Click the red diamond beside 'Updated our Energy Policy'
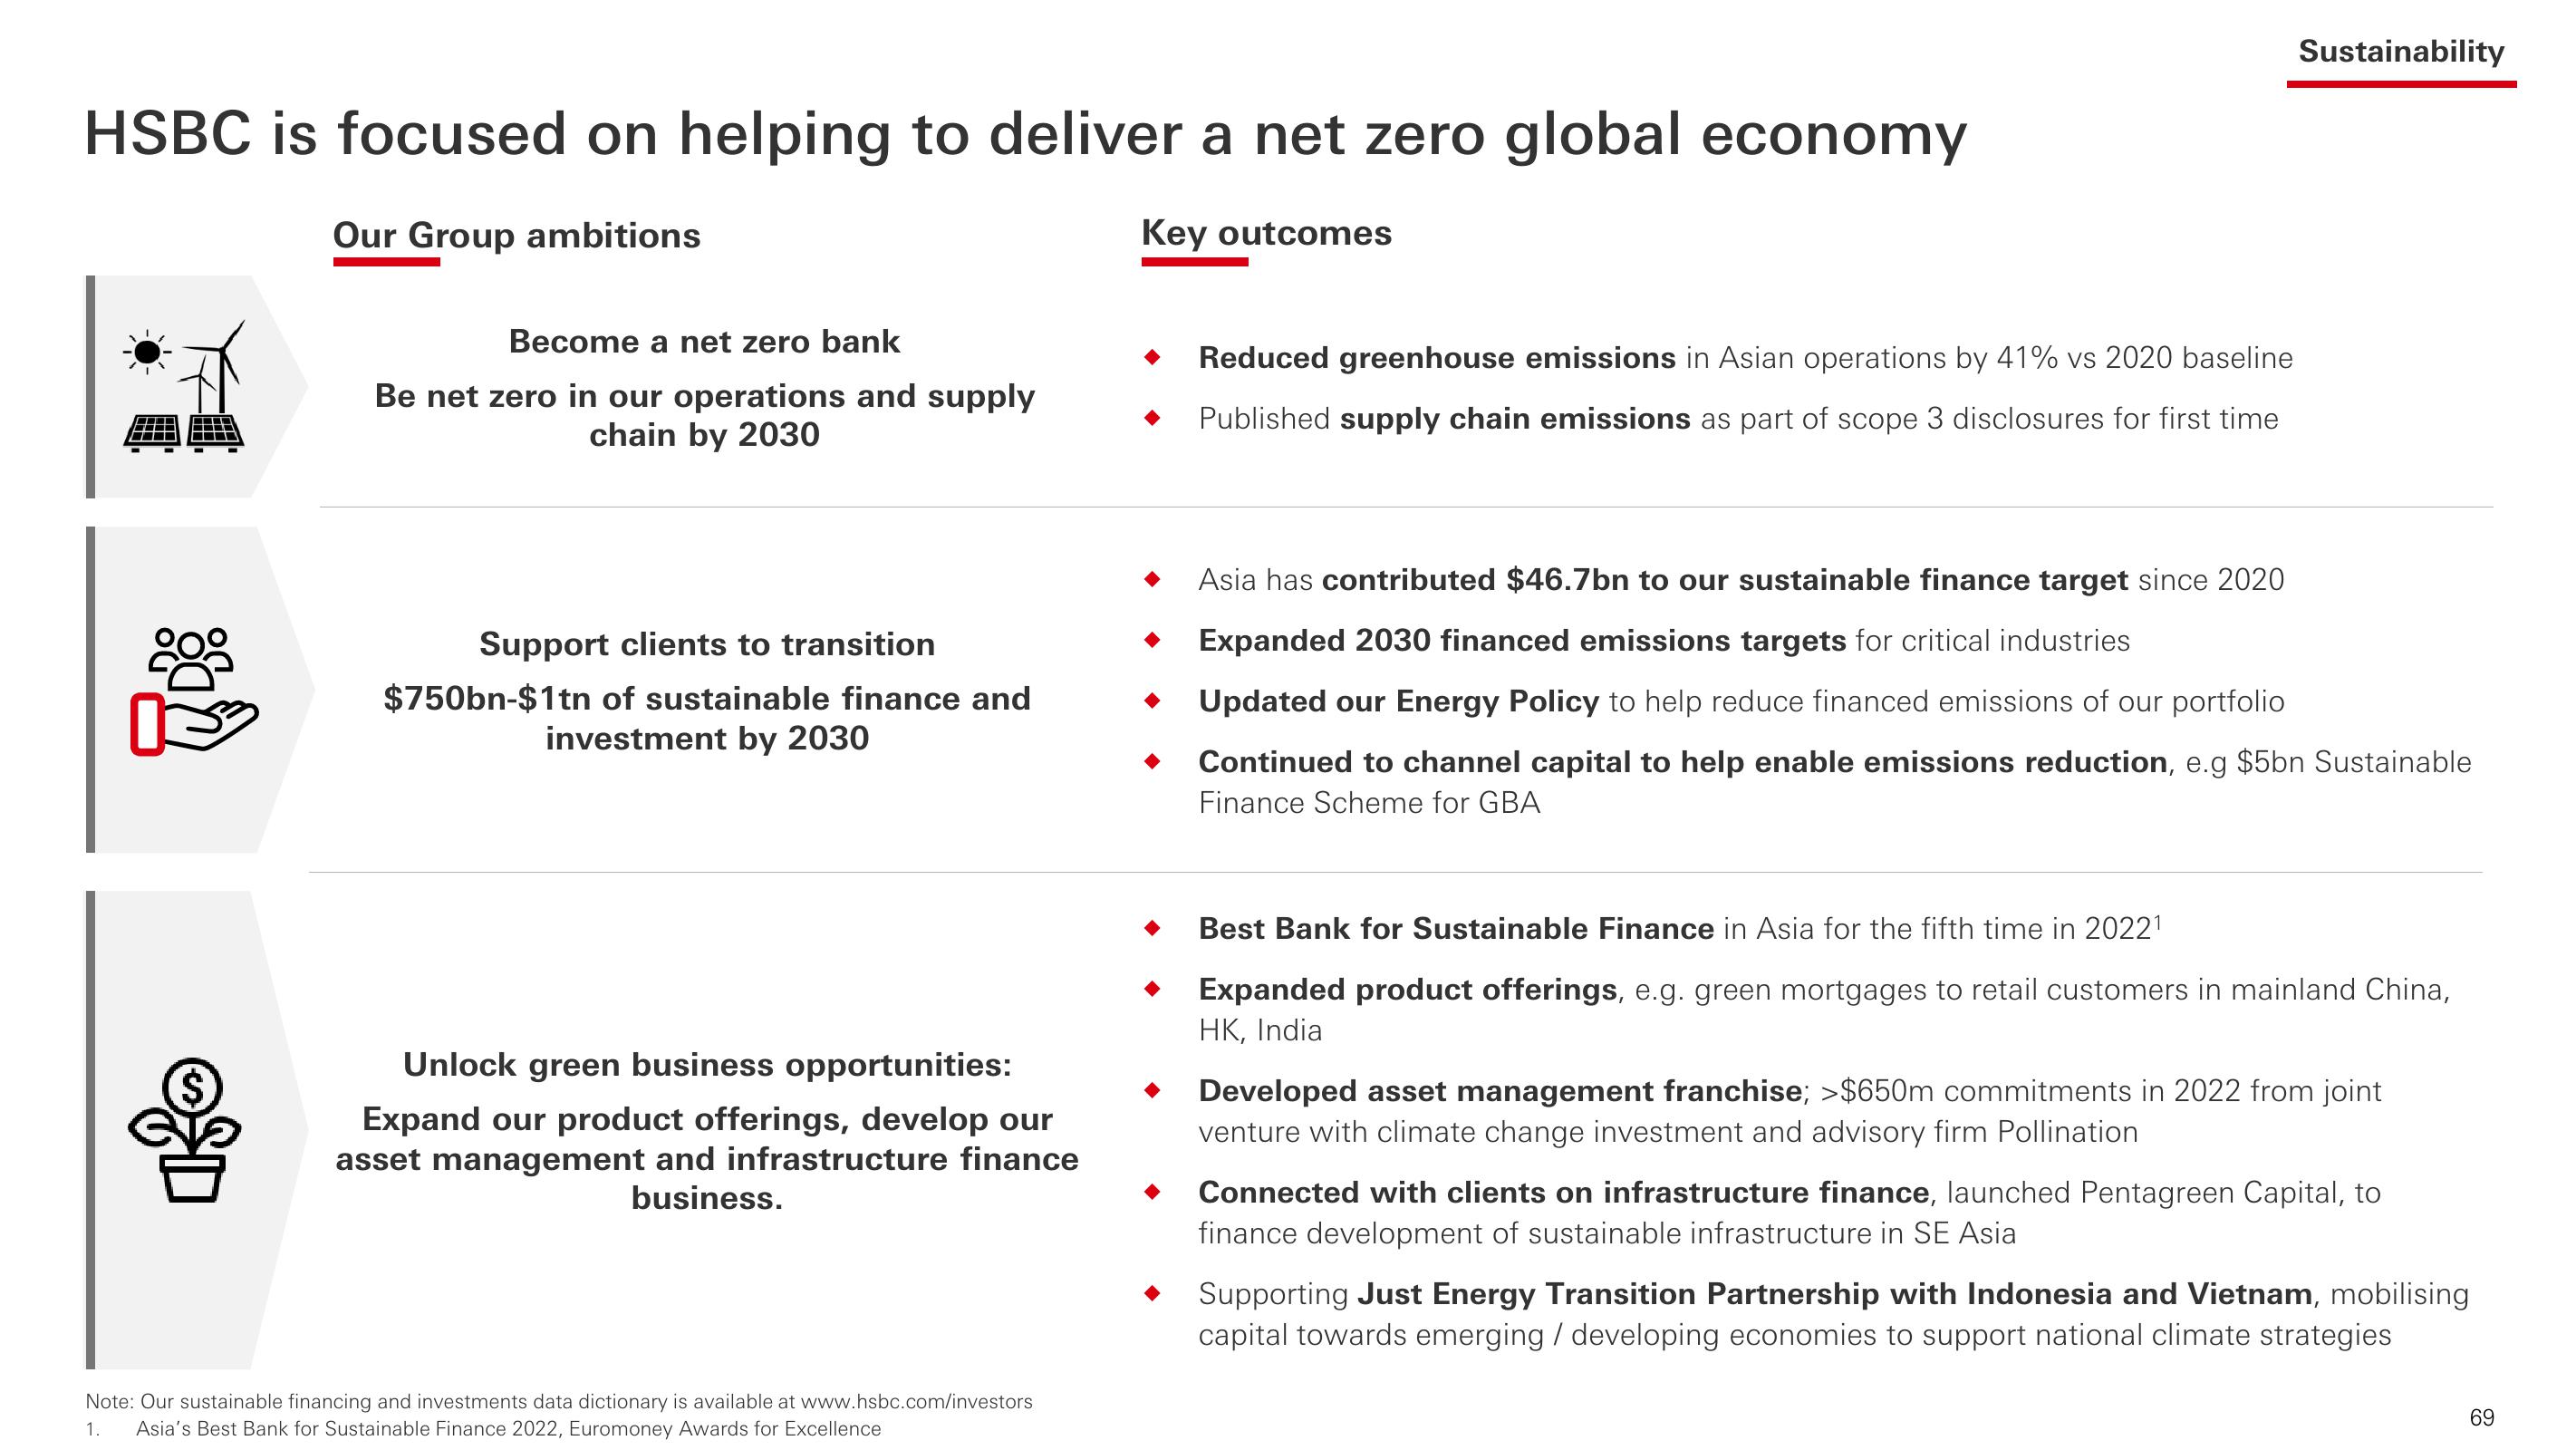The height and width of the screenshot is (1450, 2576). pyautogui.click(x=1152, y=701)
